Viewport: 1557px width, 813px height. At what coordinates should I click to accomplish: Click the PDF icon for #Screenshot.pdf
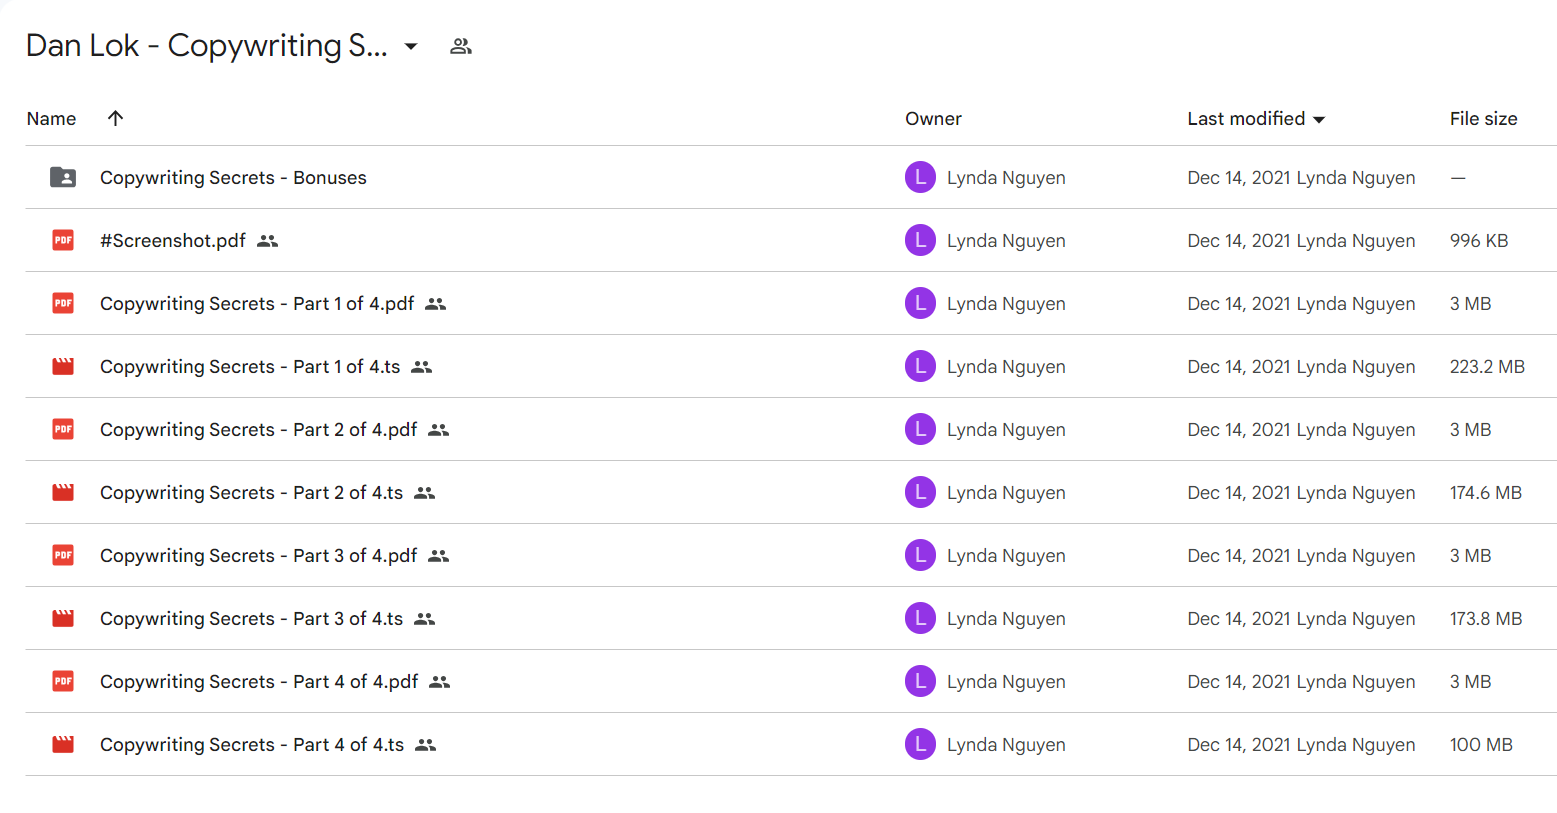(x=63, y=240)
